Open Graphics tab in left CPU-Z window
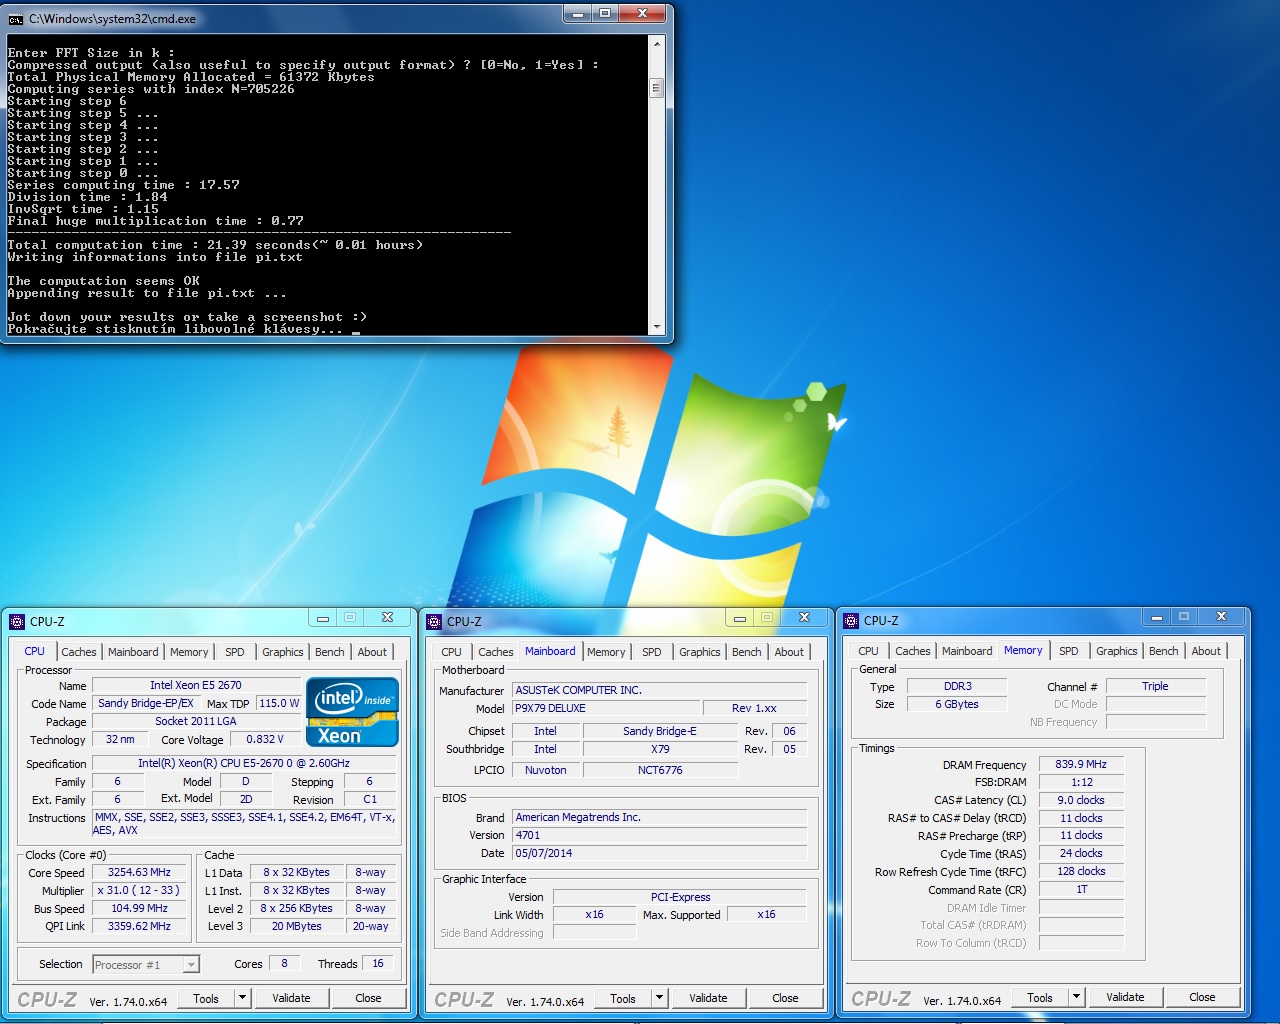The width and height of the screenshot is (1280, 1024). pyautogui.click(x=283, y=652)
